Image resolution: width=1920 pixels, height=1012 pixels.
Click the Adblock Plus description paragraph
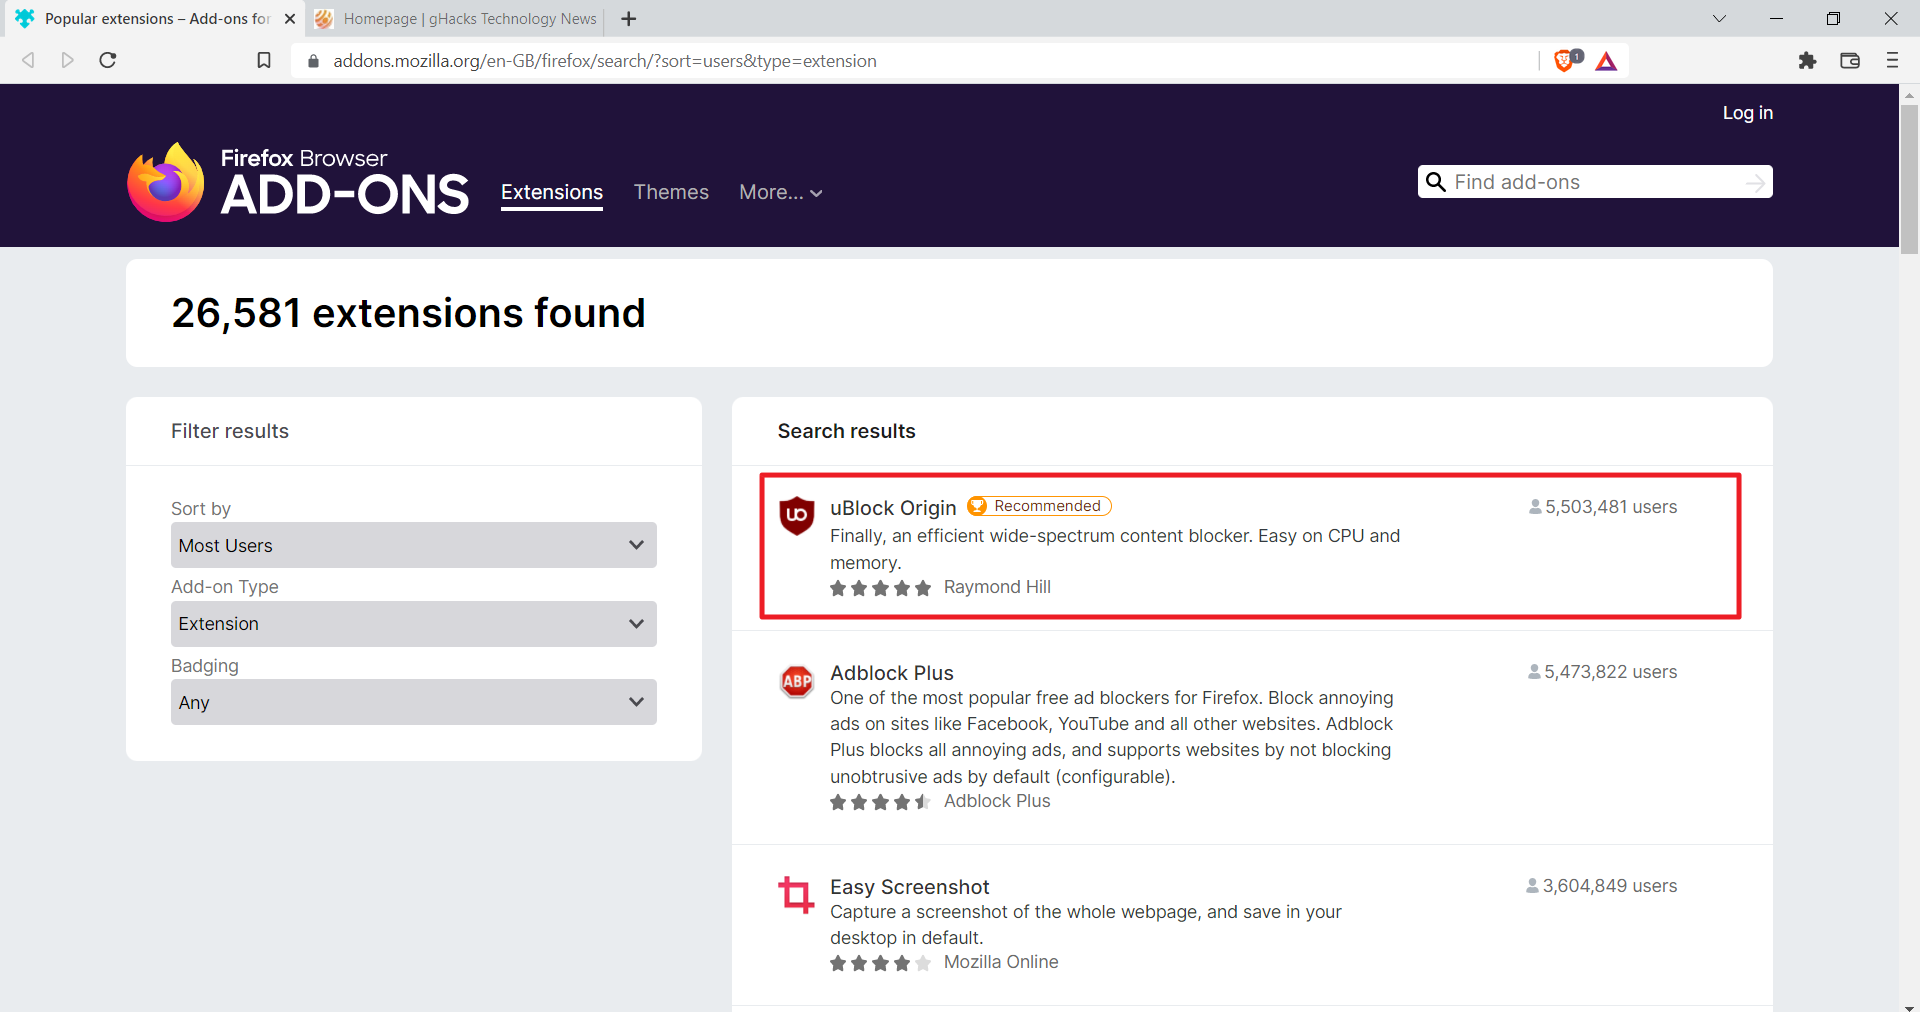click(1112, 737)
